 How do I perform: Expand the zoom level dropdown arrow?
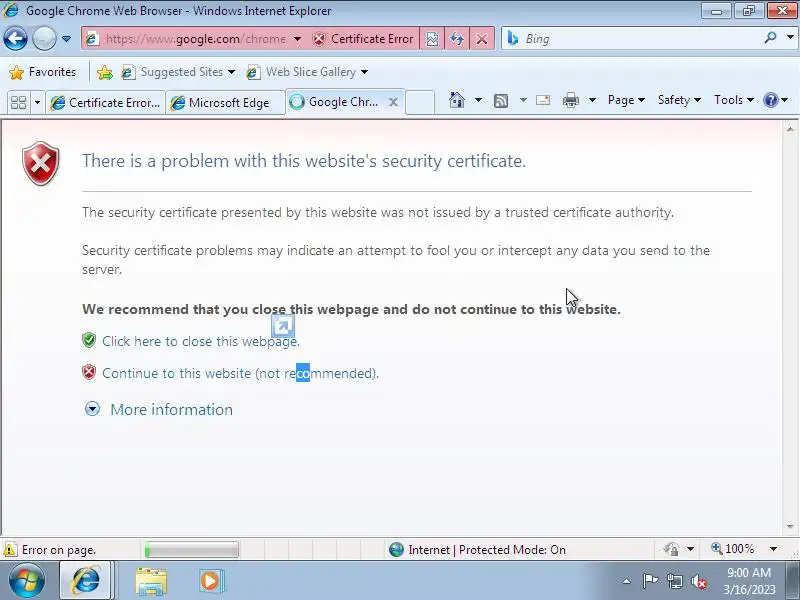(x=773, y=549)
